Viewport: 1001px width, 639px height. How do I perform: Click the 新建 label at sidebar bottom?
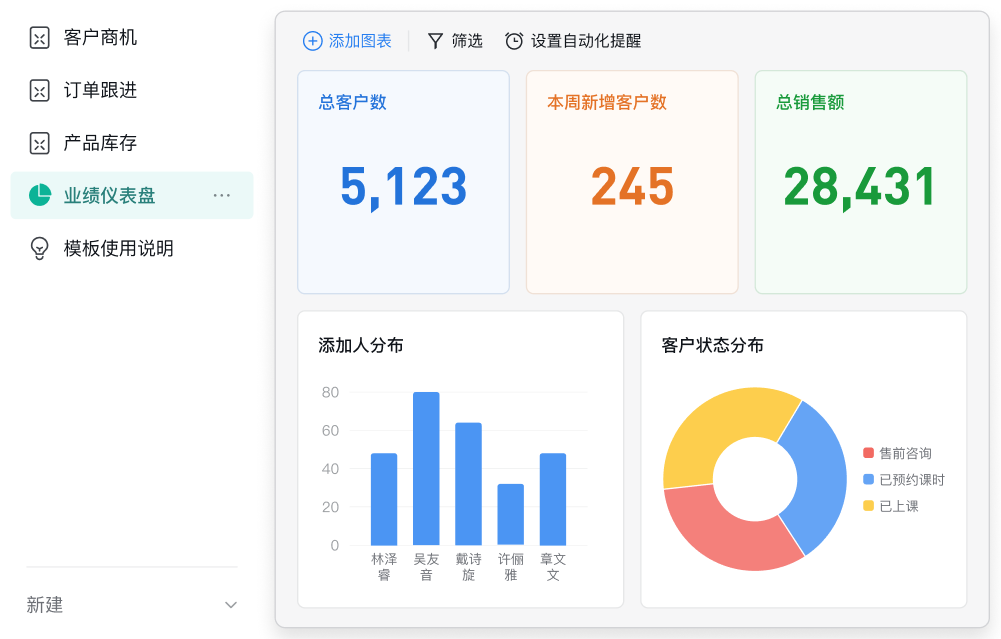point(45,605)
